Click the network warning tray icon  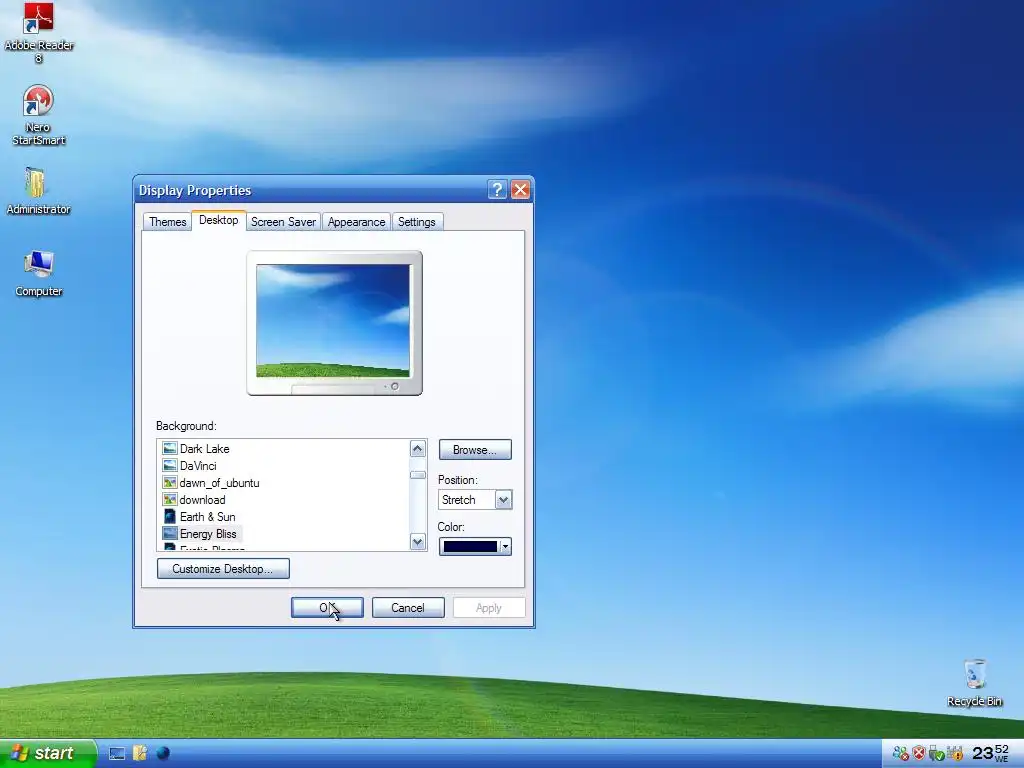tap(955, 754)
